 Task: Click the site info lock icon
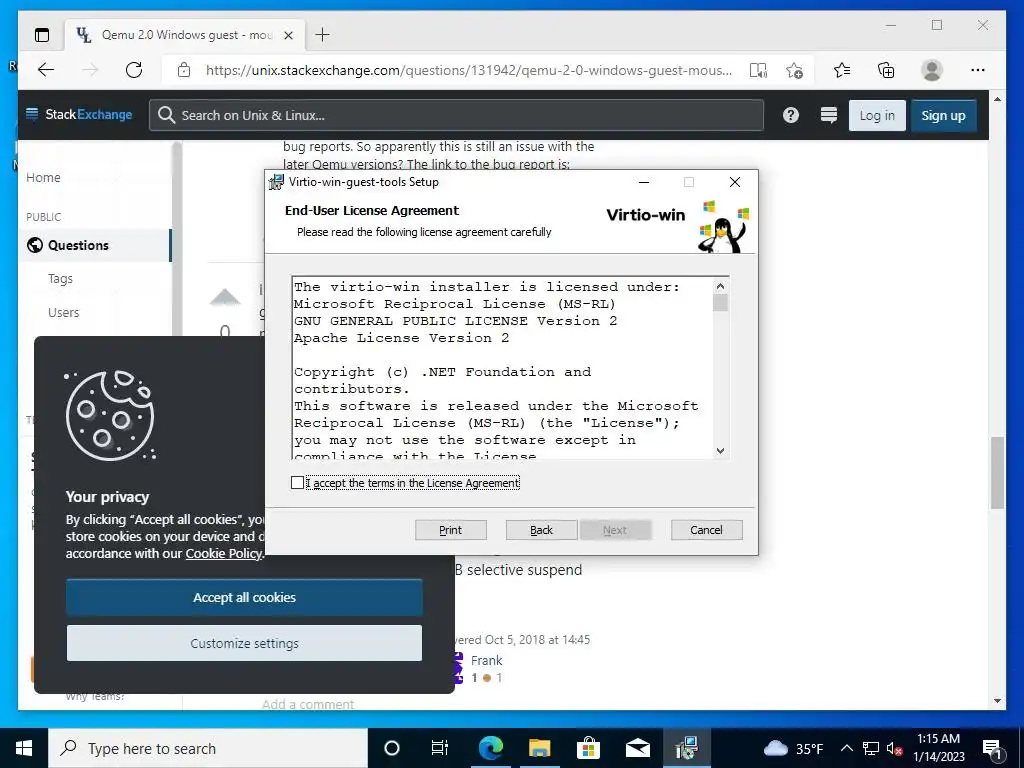click(x=184, y=70)
